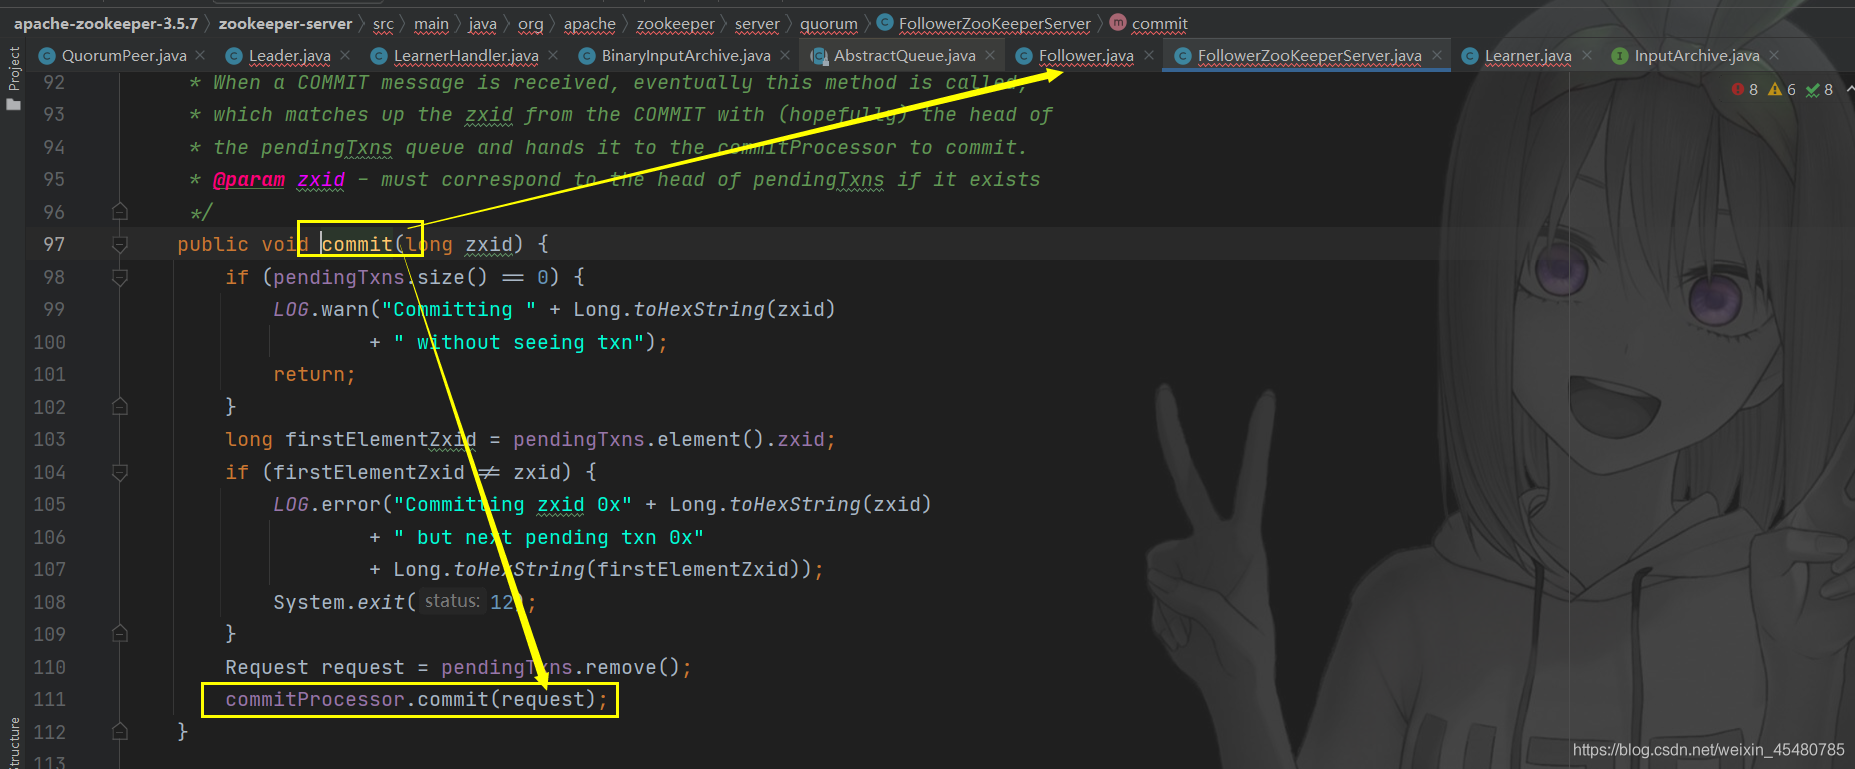Click the Leader.java class icon
The width and height of the screenshot is (1855, 769).
(234, 56)
